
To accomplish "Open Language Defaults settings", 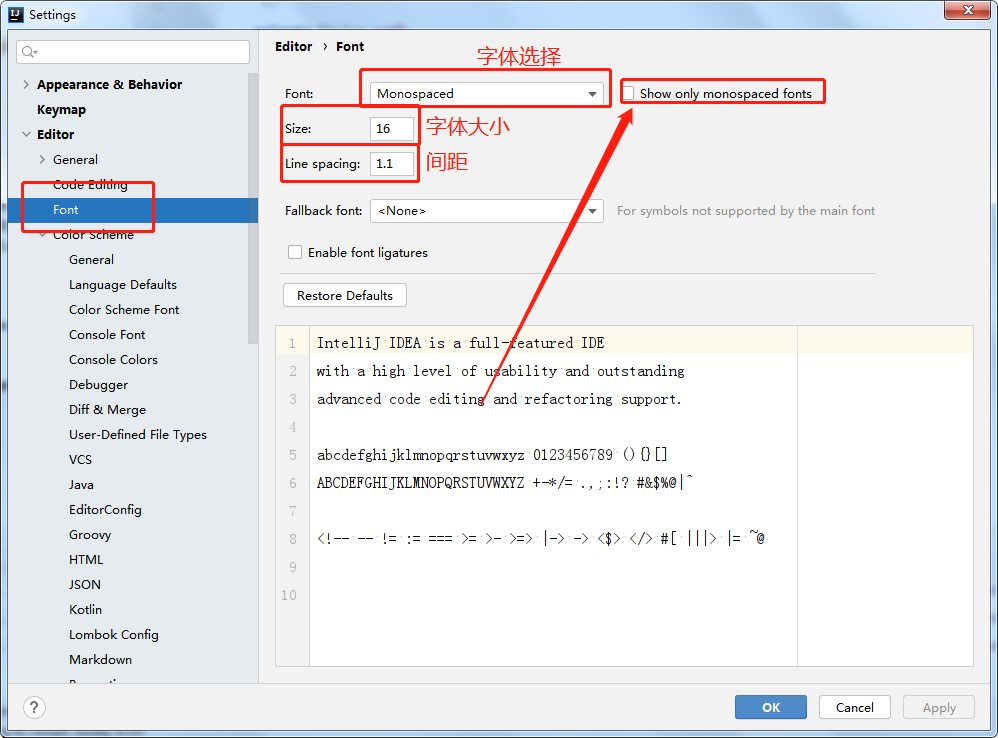I will 123,284.
